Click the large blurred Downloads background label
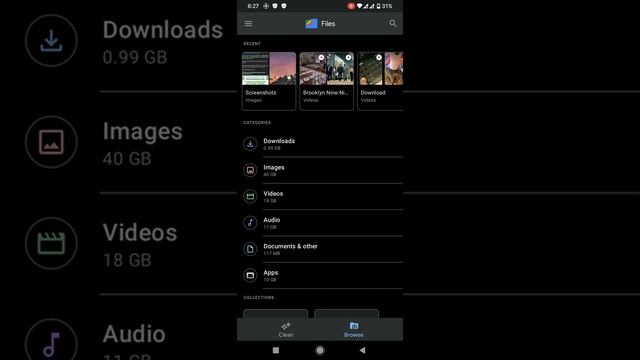The width and height of the screenshot is (640, 360). 163,30
